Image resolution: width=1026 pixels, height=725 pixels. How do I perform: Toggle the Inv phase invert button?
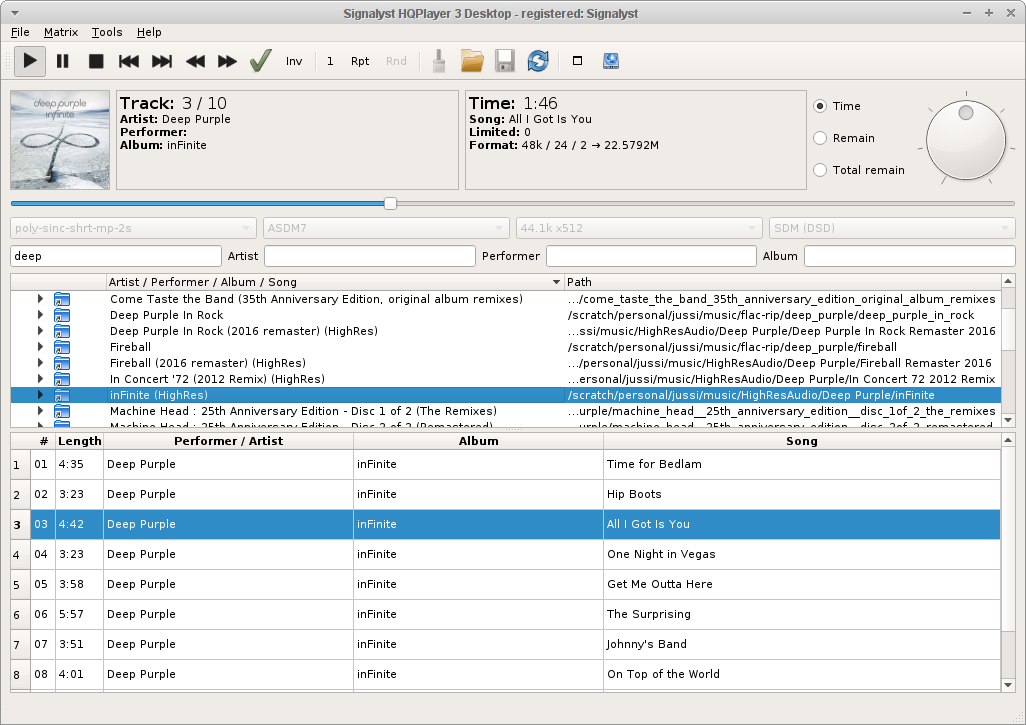[x=294, y=62]
